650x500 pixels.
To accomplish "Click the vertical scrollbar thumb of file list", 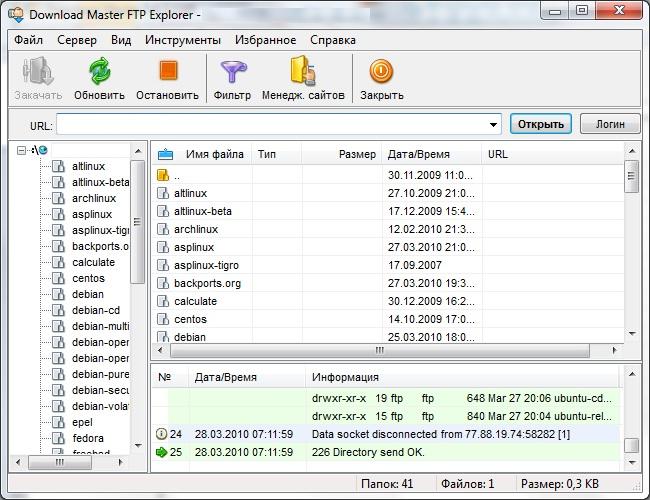I will (x=632, y=176).
